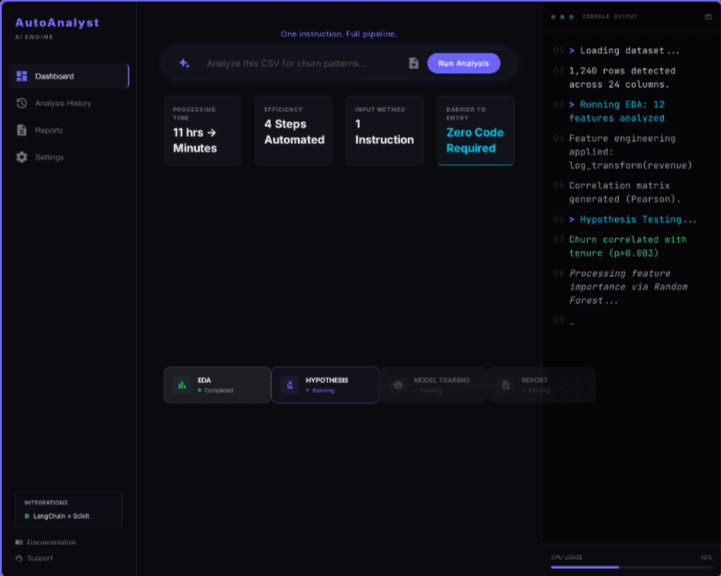Click the Hypothesis flask icon in pipeline

pos(290,385)
